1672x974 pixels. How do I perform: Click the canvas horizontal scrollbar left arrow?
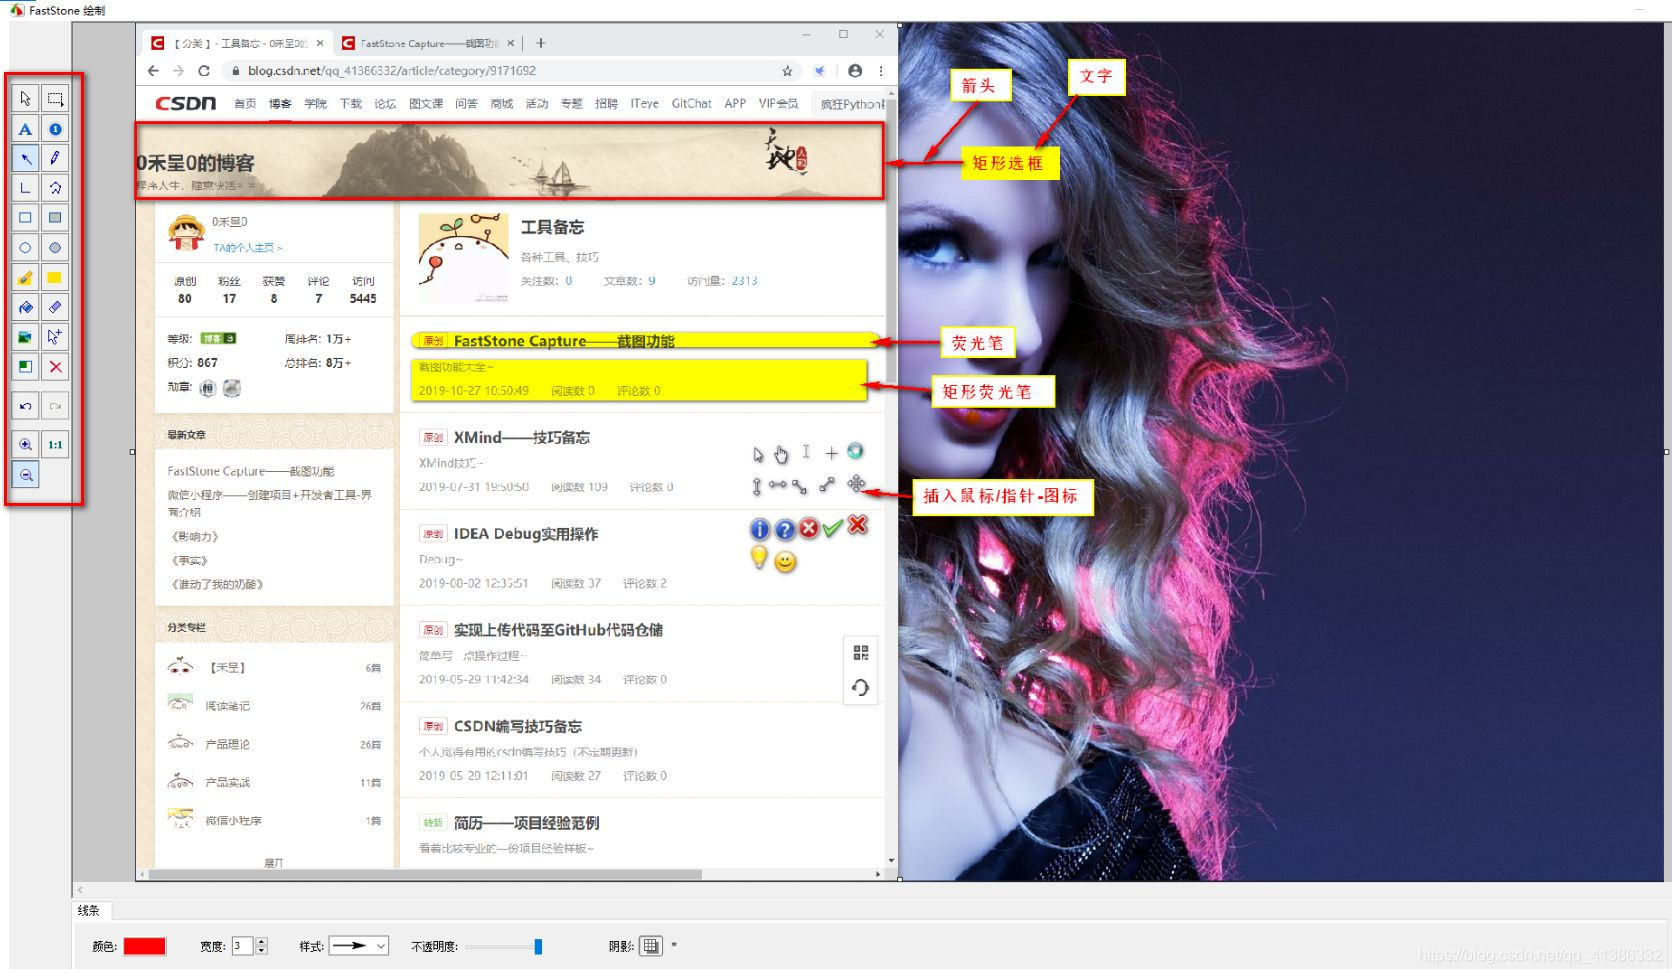tap(80, 890)
